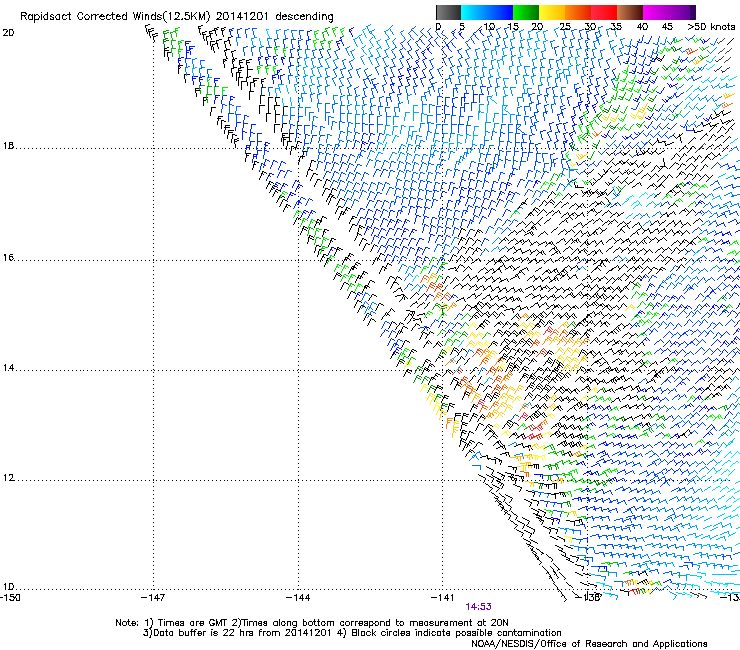Click the latitude axis label '14'
The height and width of the screenshot is (650, 740).
pyautogui.click(x=8, y=368)
